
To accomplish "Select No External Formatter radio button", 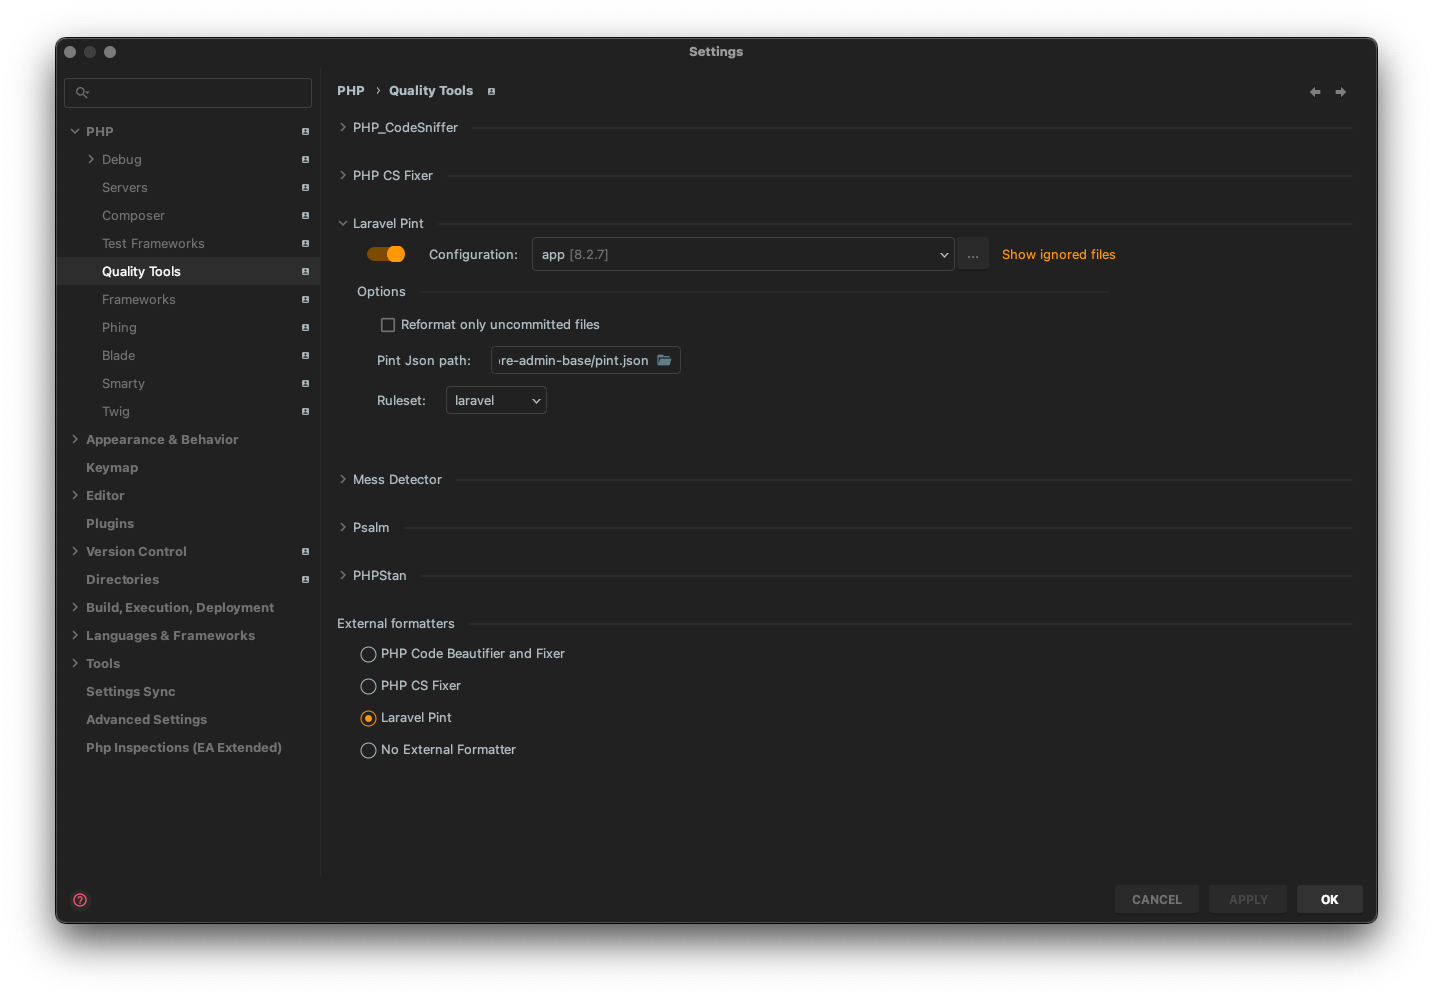I will 368,750.
